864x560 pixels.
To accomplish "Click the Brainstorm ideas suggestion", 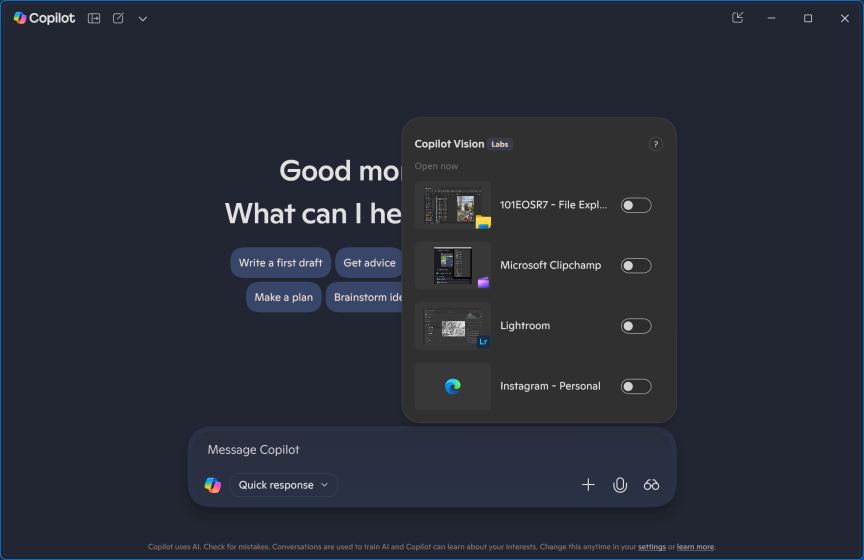I will point(365,297).
